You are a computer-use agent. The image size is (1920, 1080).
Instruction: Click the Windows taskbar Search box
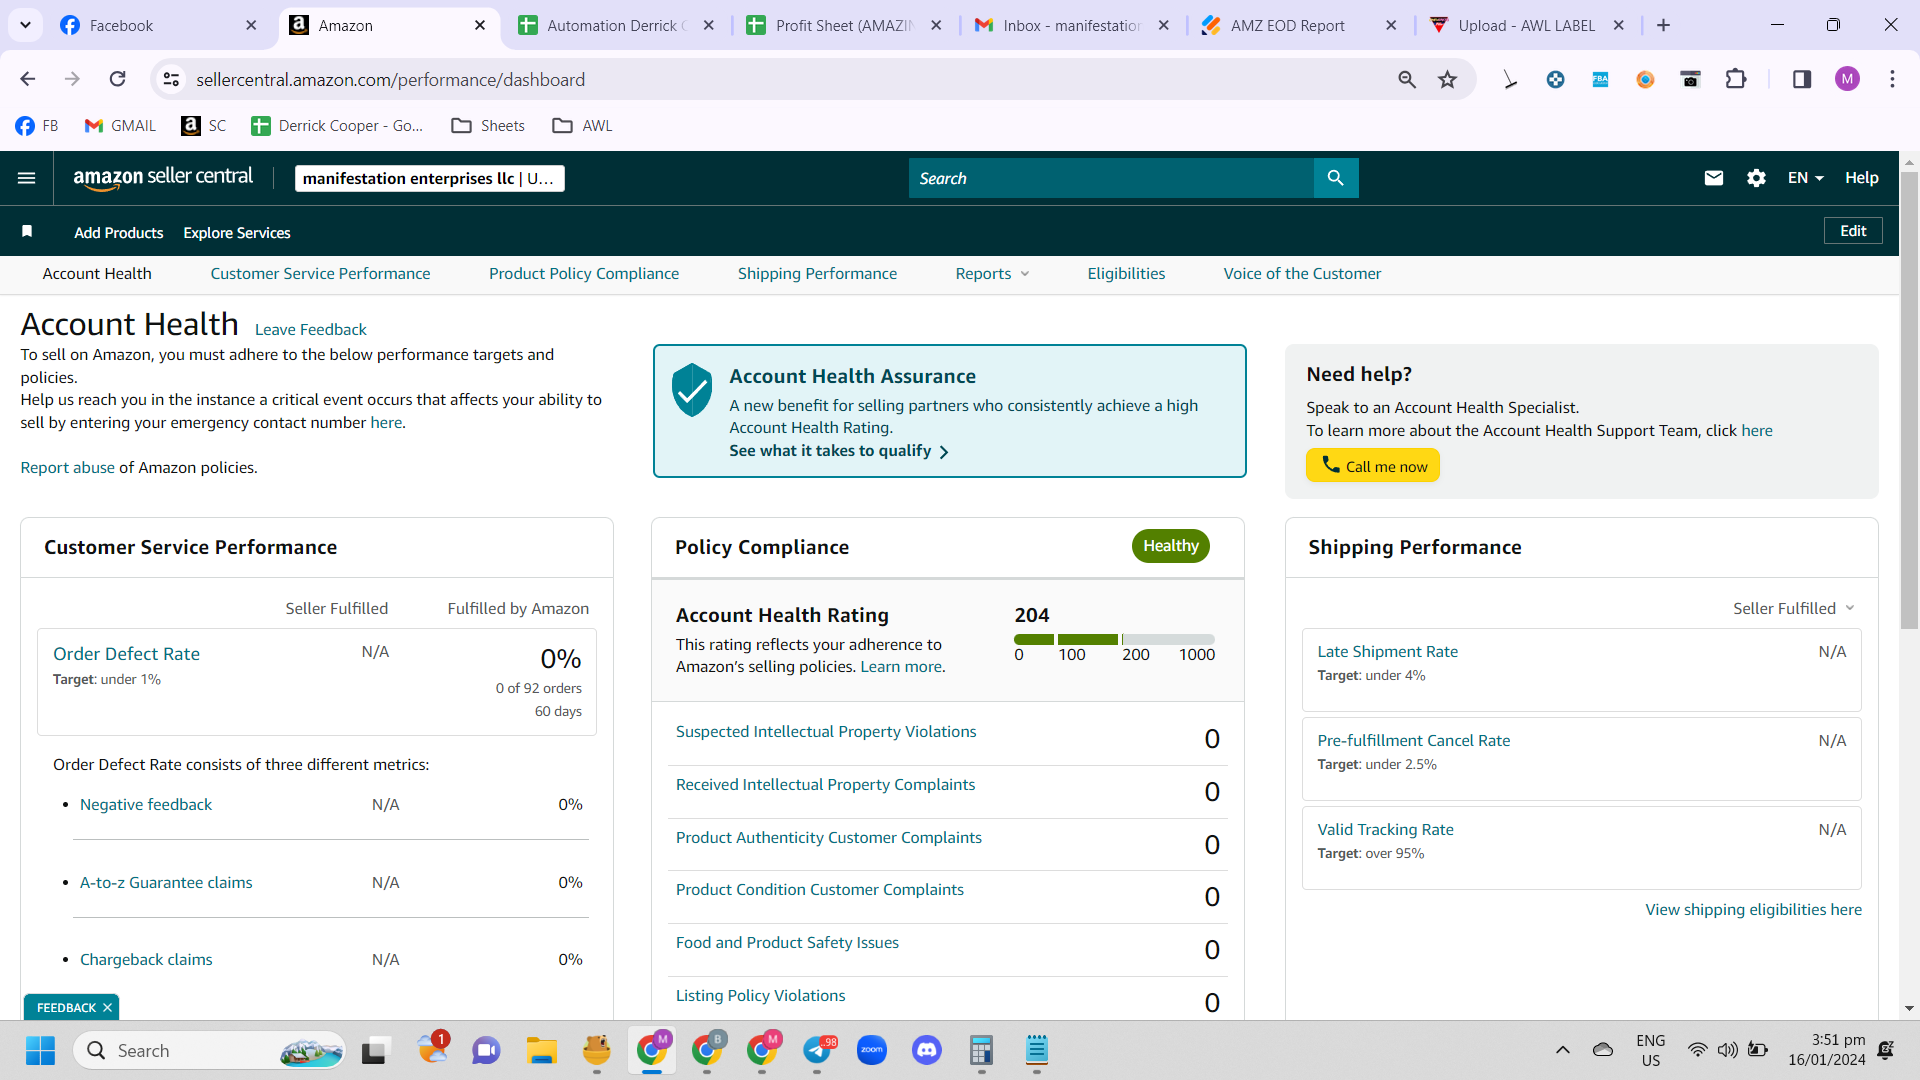tap(210, 1051)
